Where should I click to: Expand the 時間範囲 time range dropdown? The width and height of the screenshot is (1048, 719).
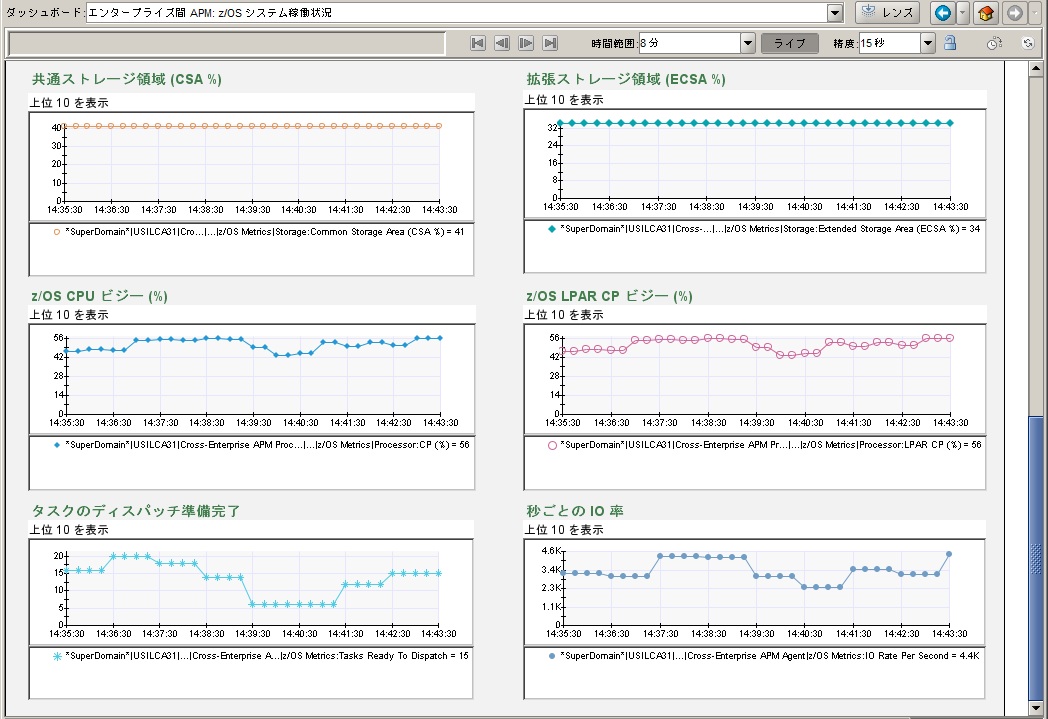point(747,43)
